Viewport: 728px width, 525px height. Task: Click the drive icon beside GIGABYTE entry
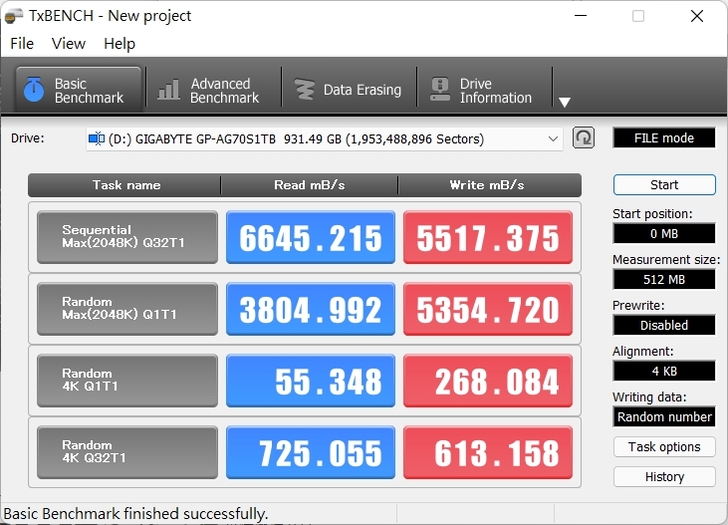[96, 139]
